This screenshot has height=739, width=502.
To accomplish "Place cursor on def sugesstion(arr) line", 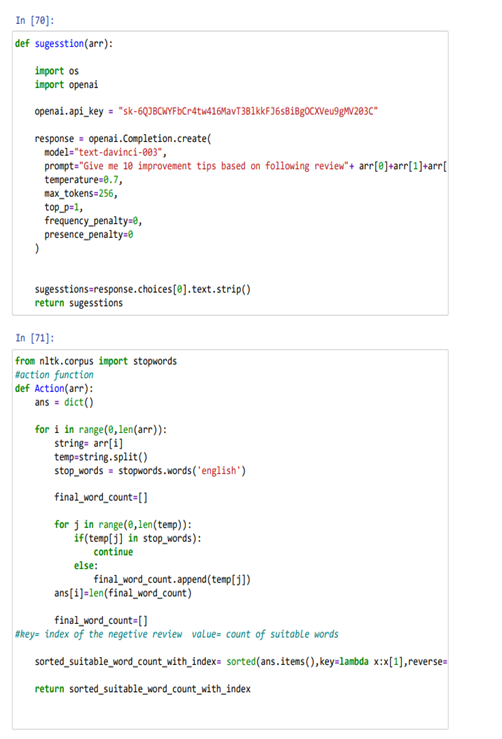I will point(64,44).
